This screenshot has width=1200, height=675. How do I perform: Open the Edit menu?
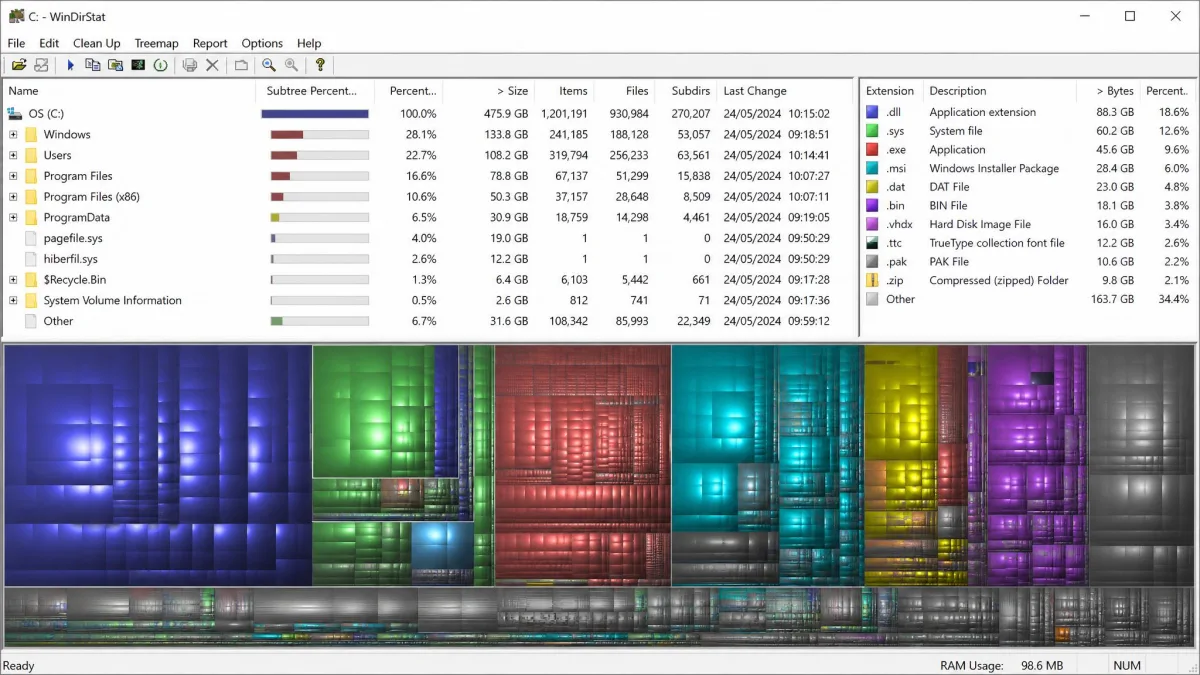(x=49, y=43)
